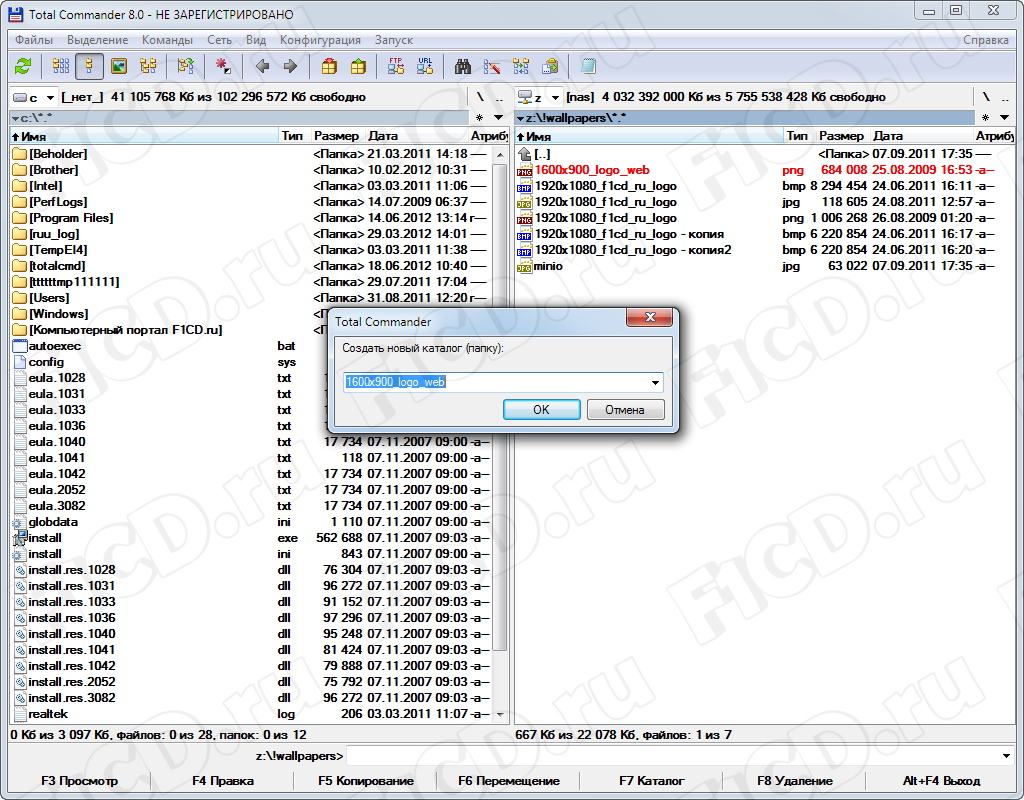Close the Total Commander new folder dialog
This screenshot has height=800, width=1024.
click(650, 317)
